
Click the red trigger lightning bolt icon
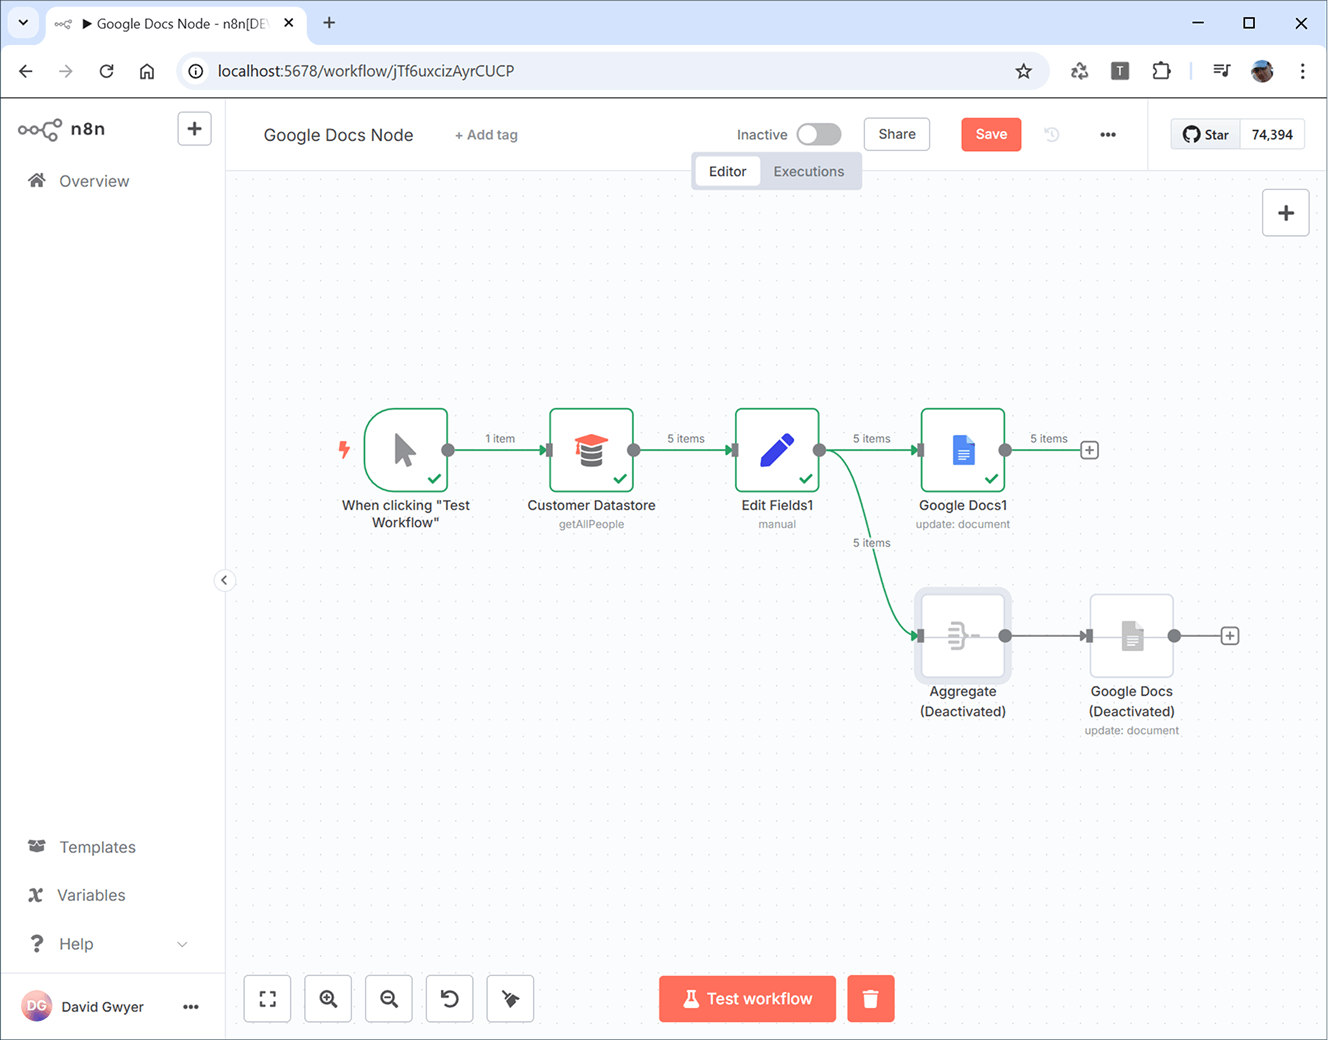click(x=344, y=450)
